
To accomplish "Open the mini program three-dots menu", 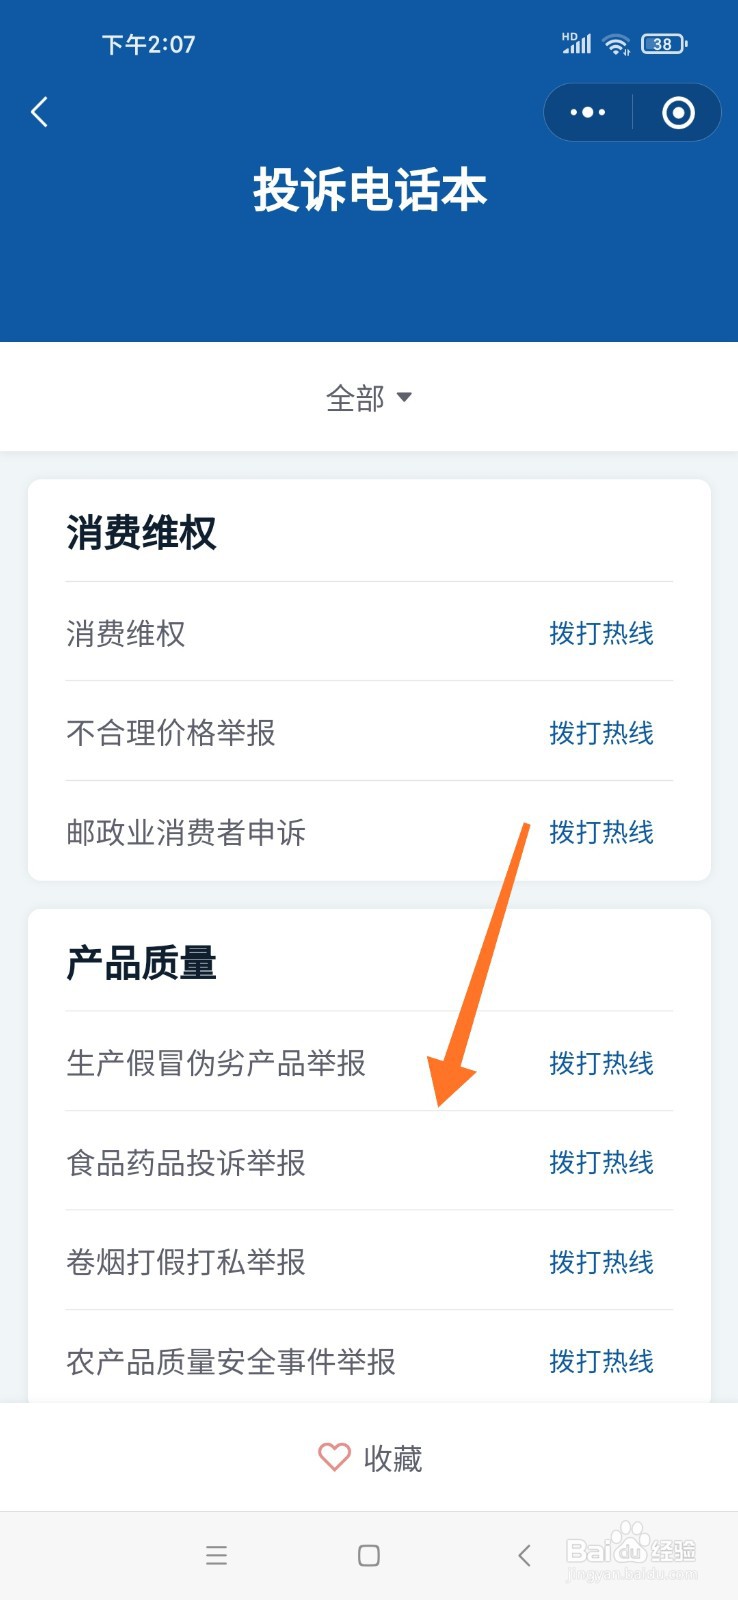I will pos(588,112).
